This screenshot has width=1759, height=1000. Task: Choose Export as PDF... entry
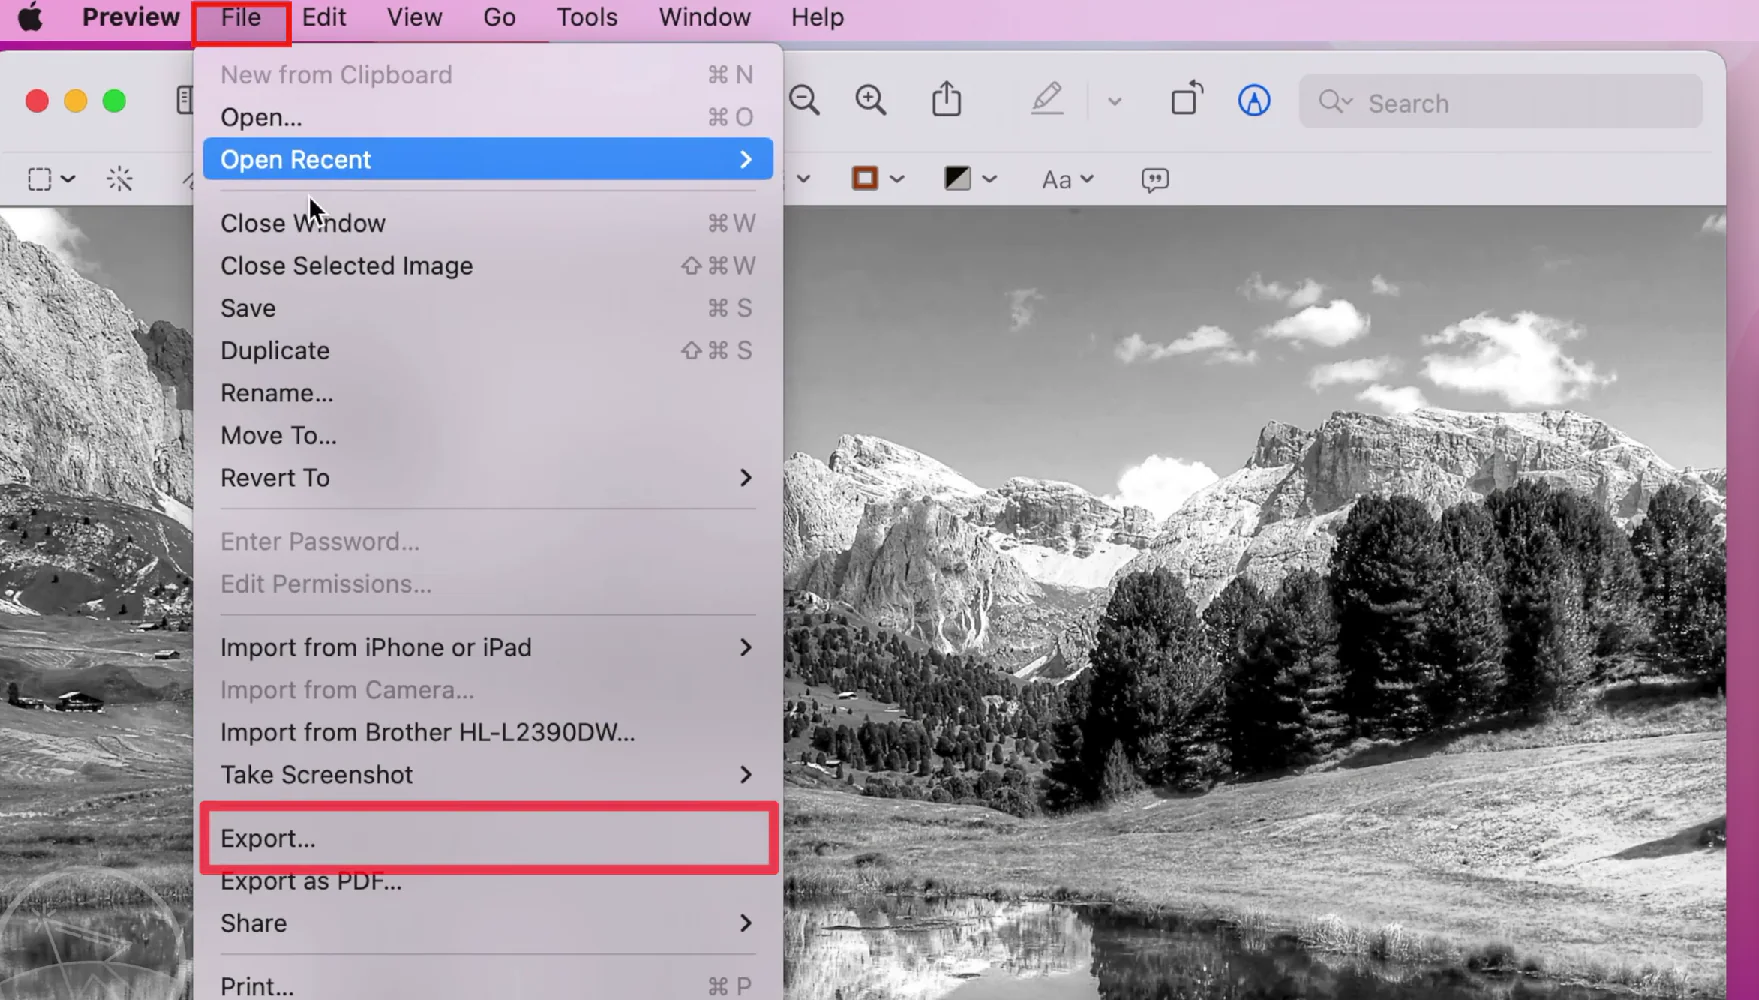tap(488, 881)
